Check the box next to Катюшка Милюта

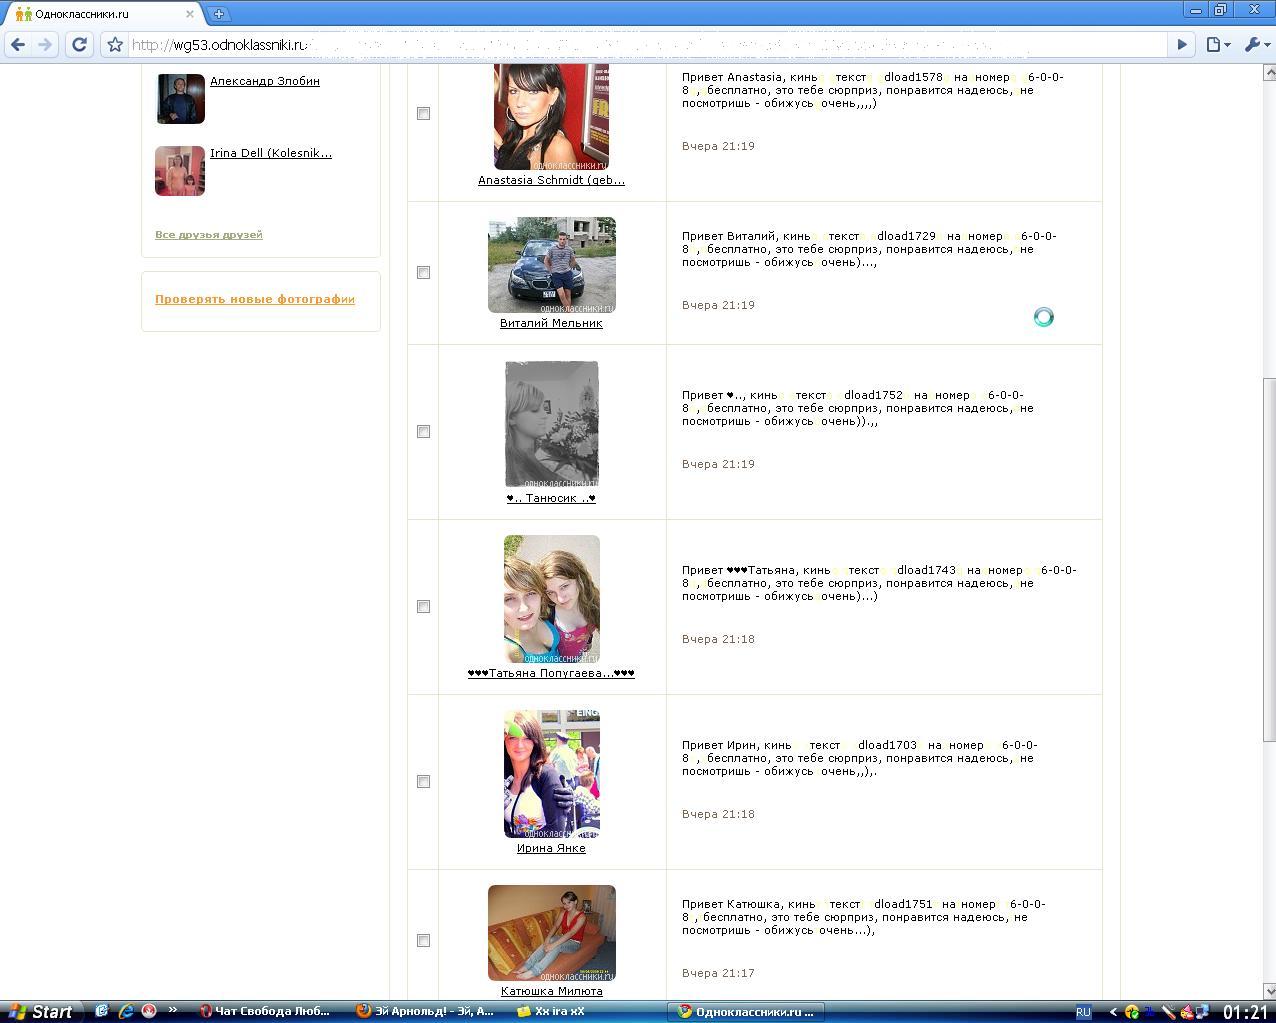[x=423, y=940]
